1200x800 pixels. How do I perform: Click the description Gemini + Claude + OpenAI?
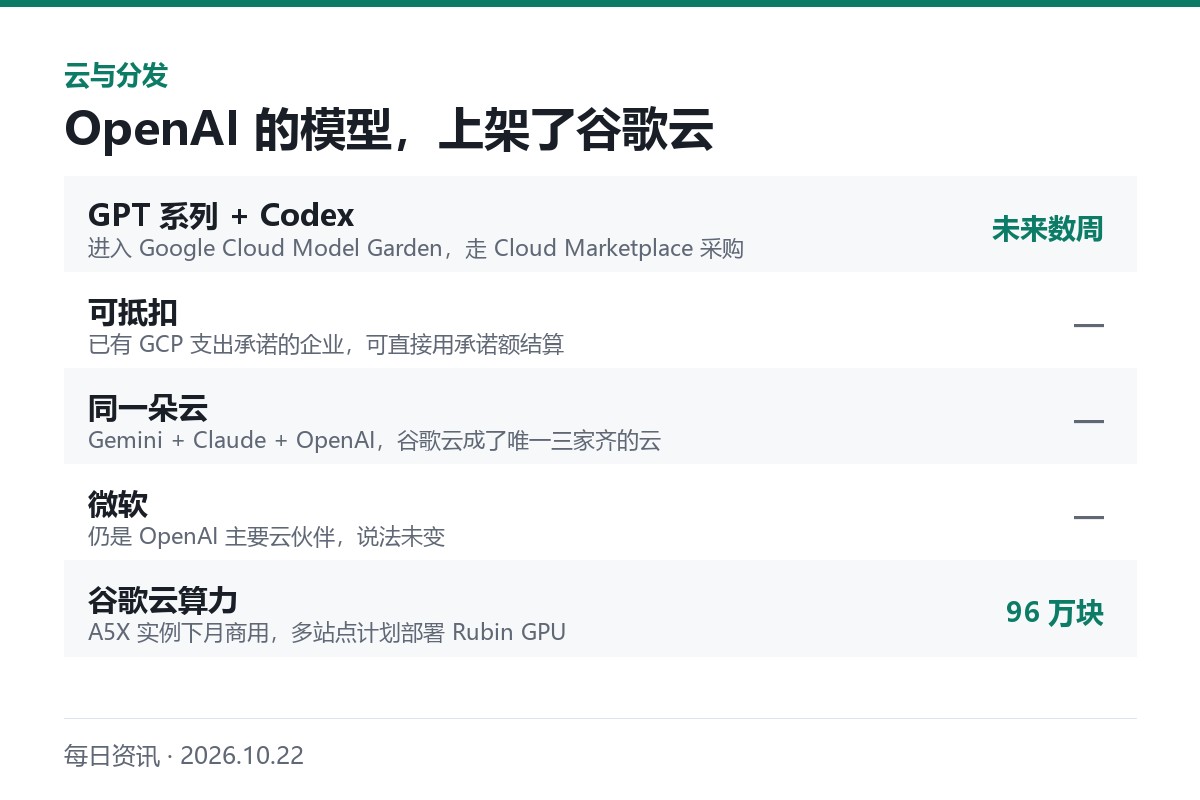[x=374, y=440]
